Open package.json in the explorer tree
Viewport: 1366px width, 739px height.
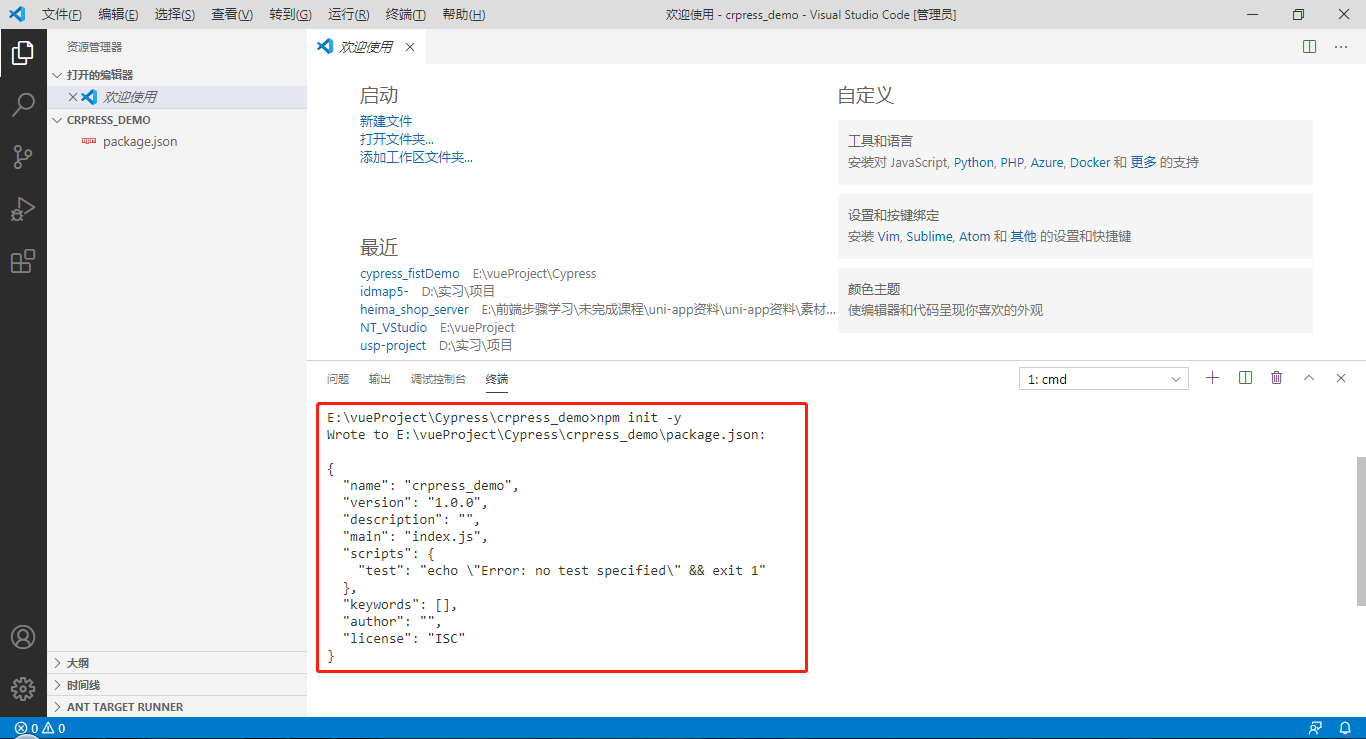(140, 141)
